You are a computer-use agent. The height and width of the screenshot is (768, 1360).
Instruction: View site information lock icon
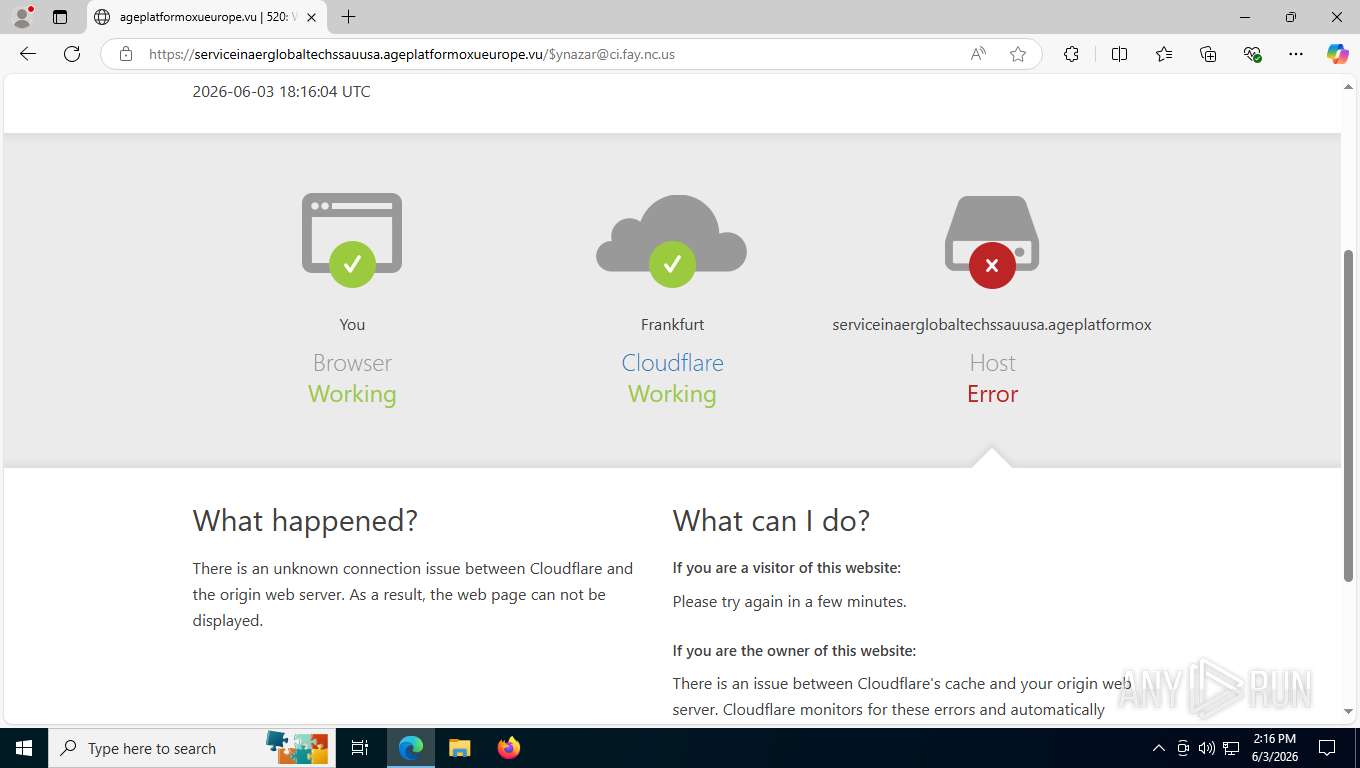(126, 54)
